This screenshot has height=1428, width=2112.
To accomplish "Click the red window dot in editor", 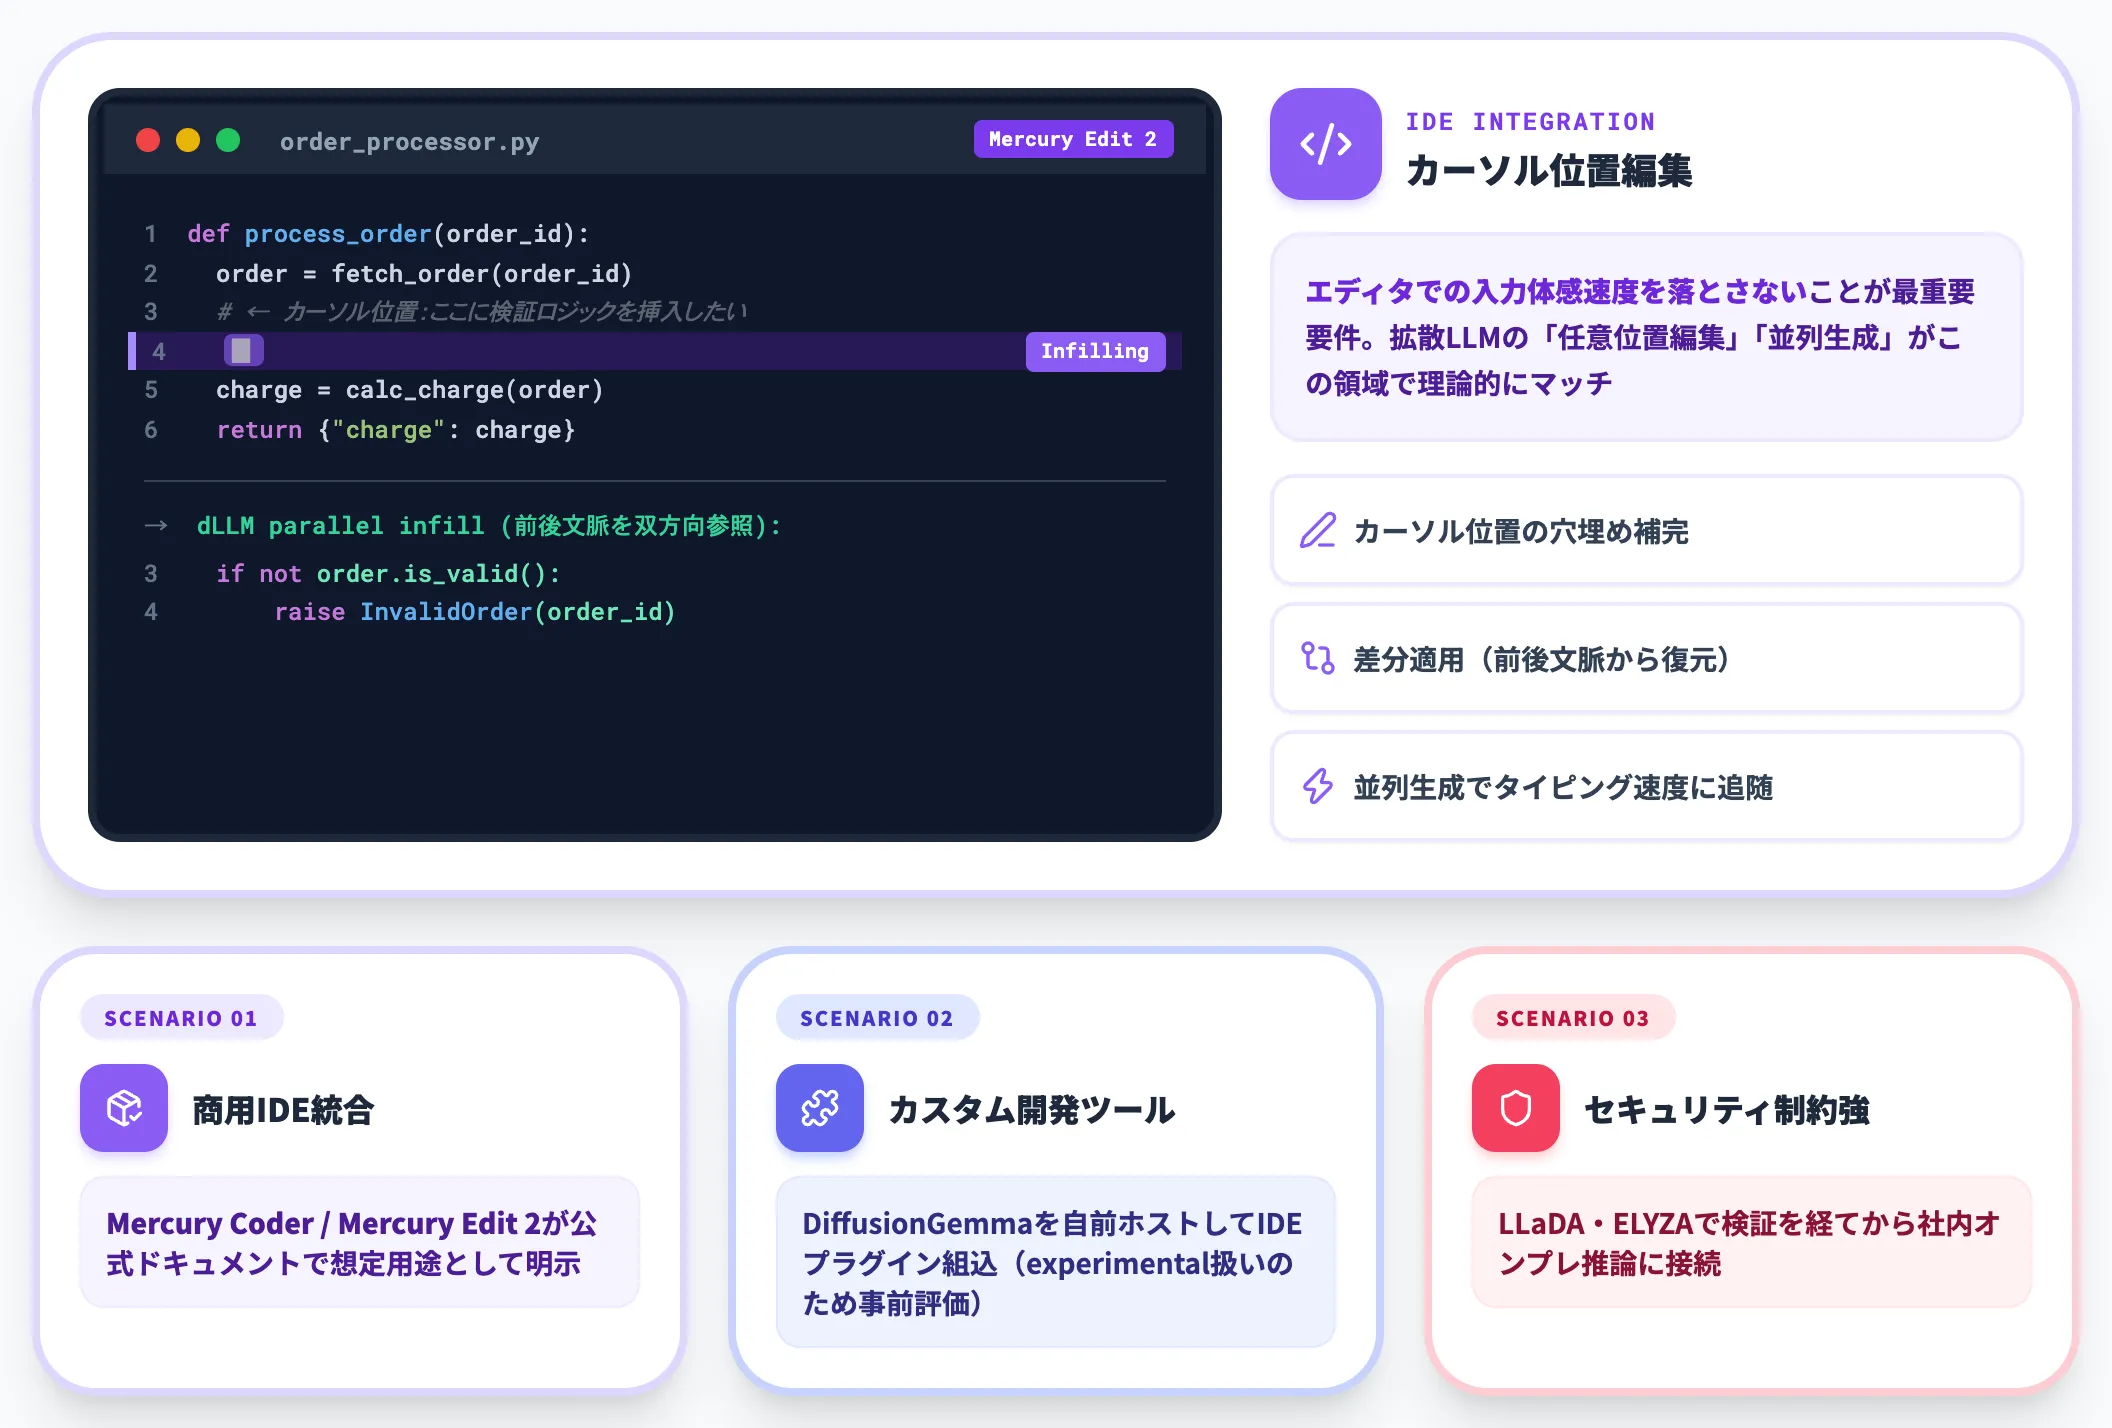I will (148, 140).
